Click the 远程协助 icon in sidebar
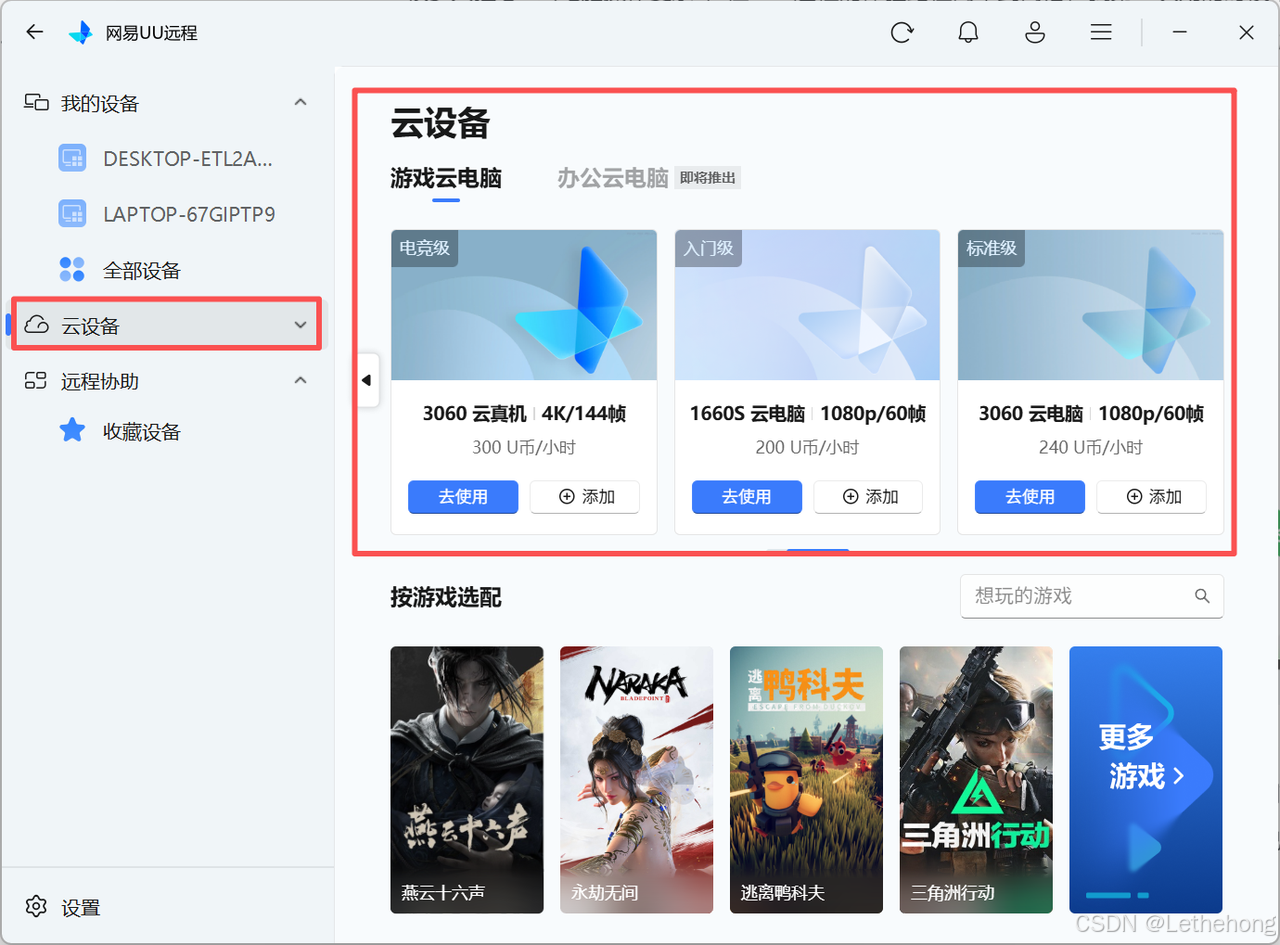The height and width of the screenshot is (945, 1280). pos(37,380)
